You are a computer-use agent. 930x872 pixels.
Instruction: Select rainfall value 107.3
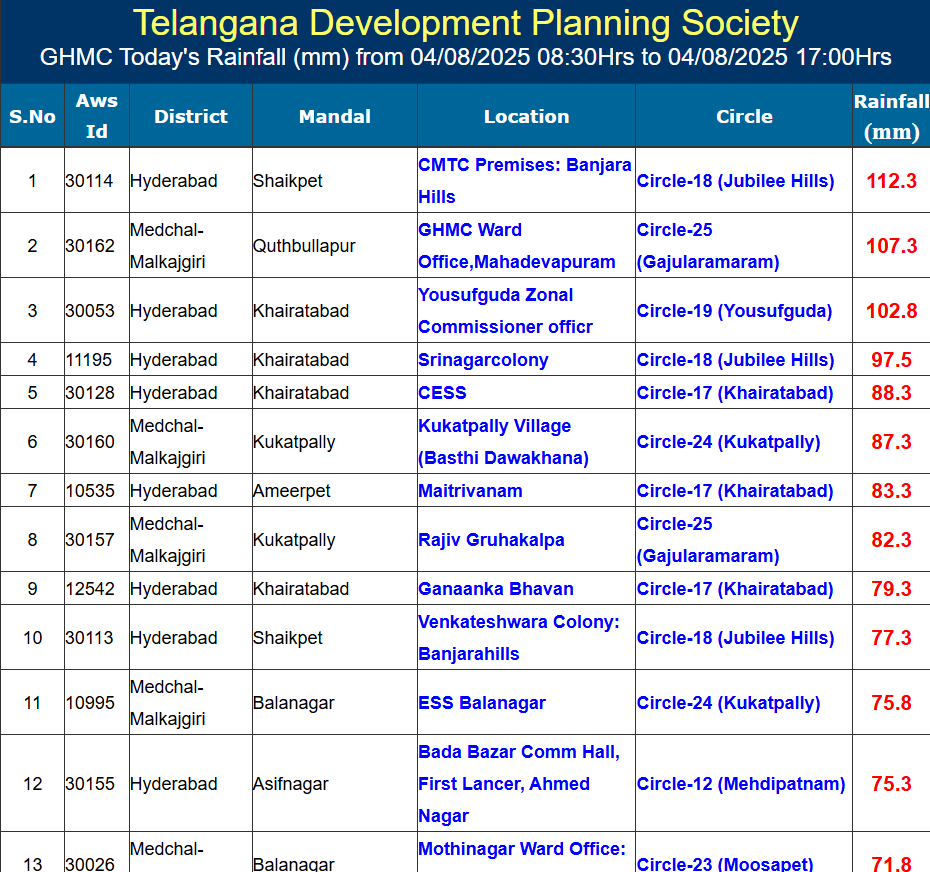[x=891, y=246]
